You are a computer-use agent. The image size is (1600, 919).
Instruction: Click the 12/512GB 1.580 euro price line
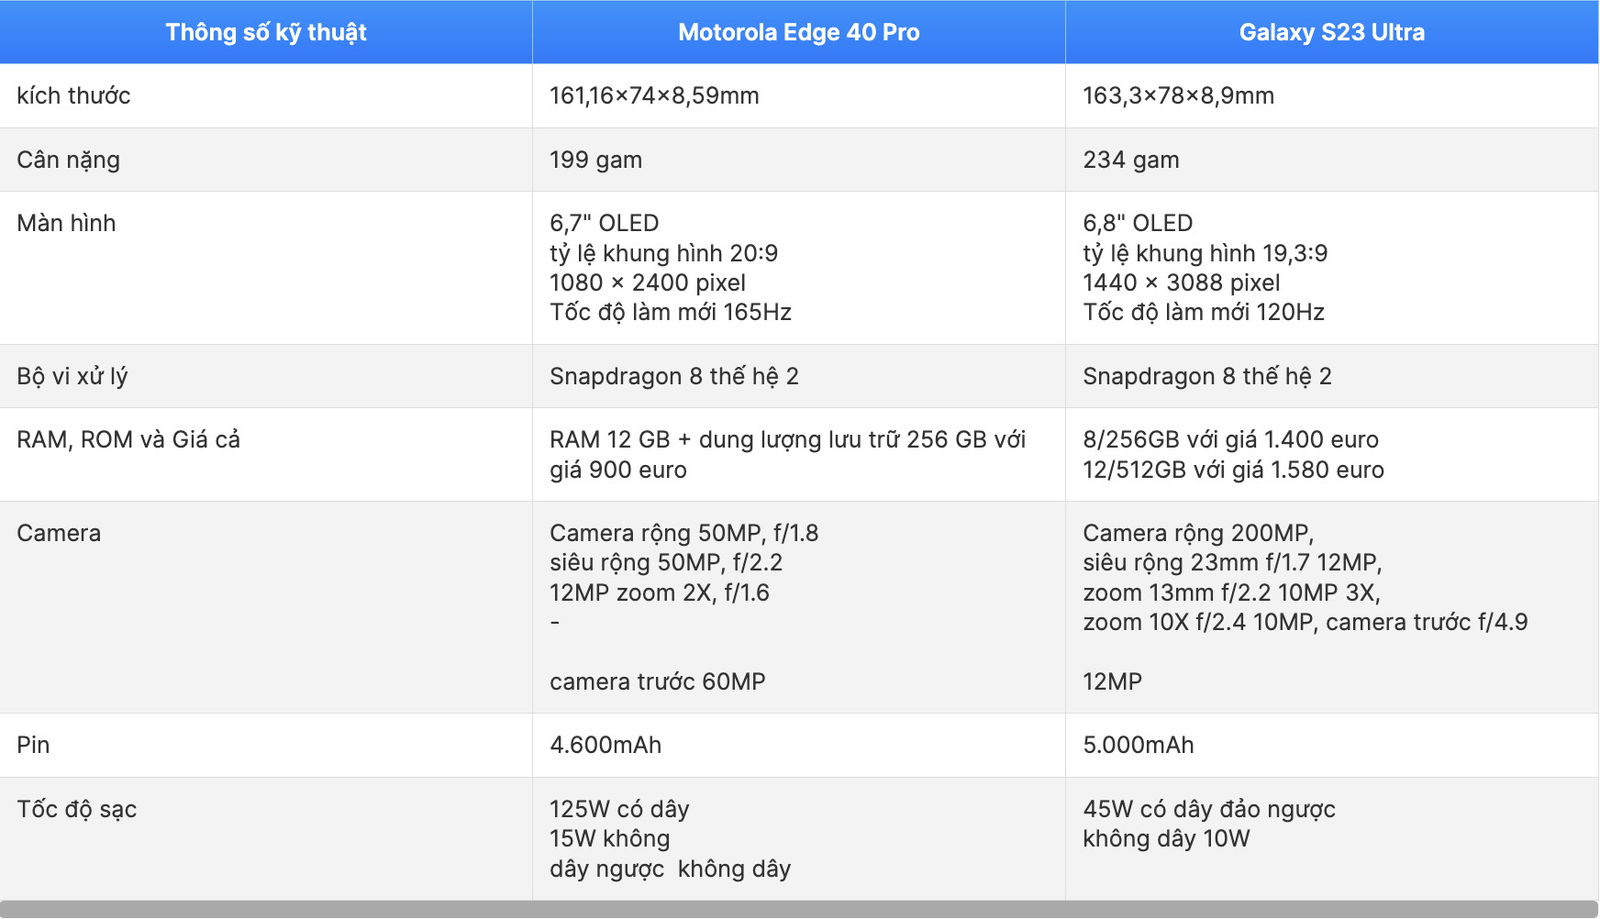click(x=1233, y=470)
